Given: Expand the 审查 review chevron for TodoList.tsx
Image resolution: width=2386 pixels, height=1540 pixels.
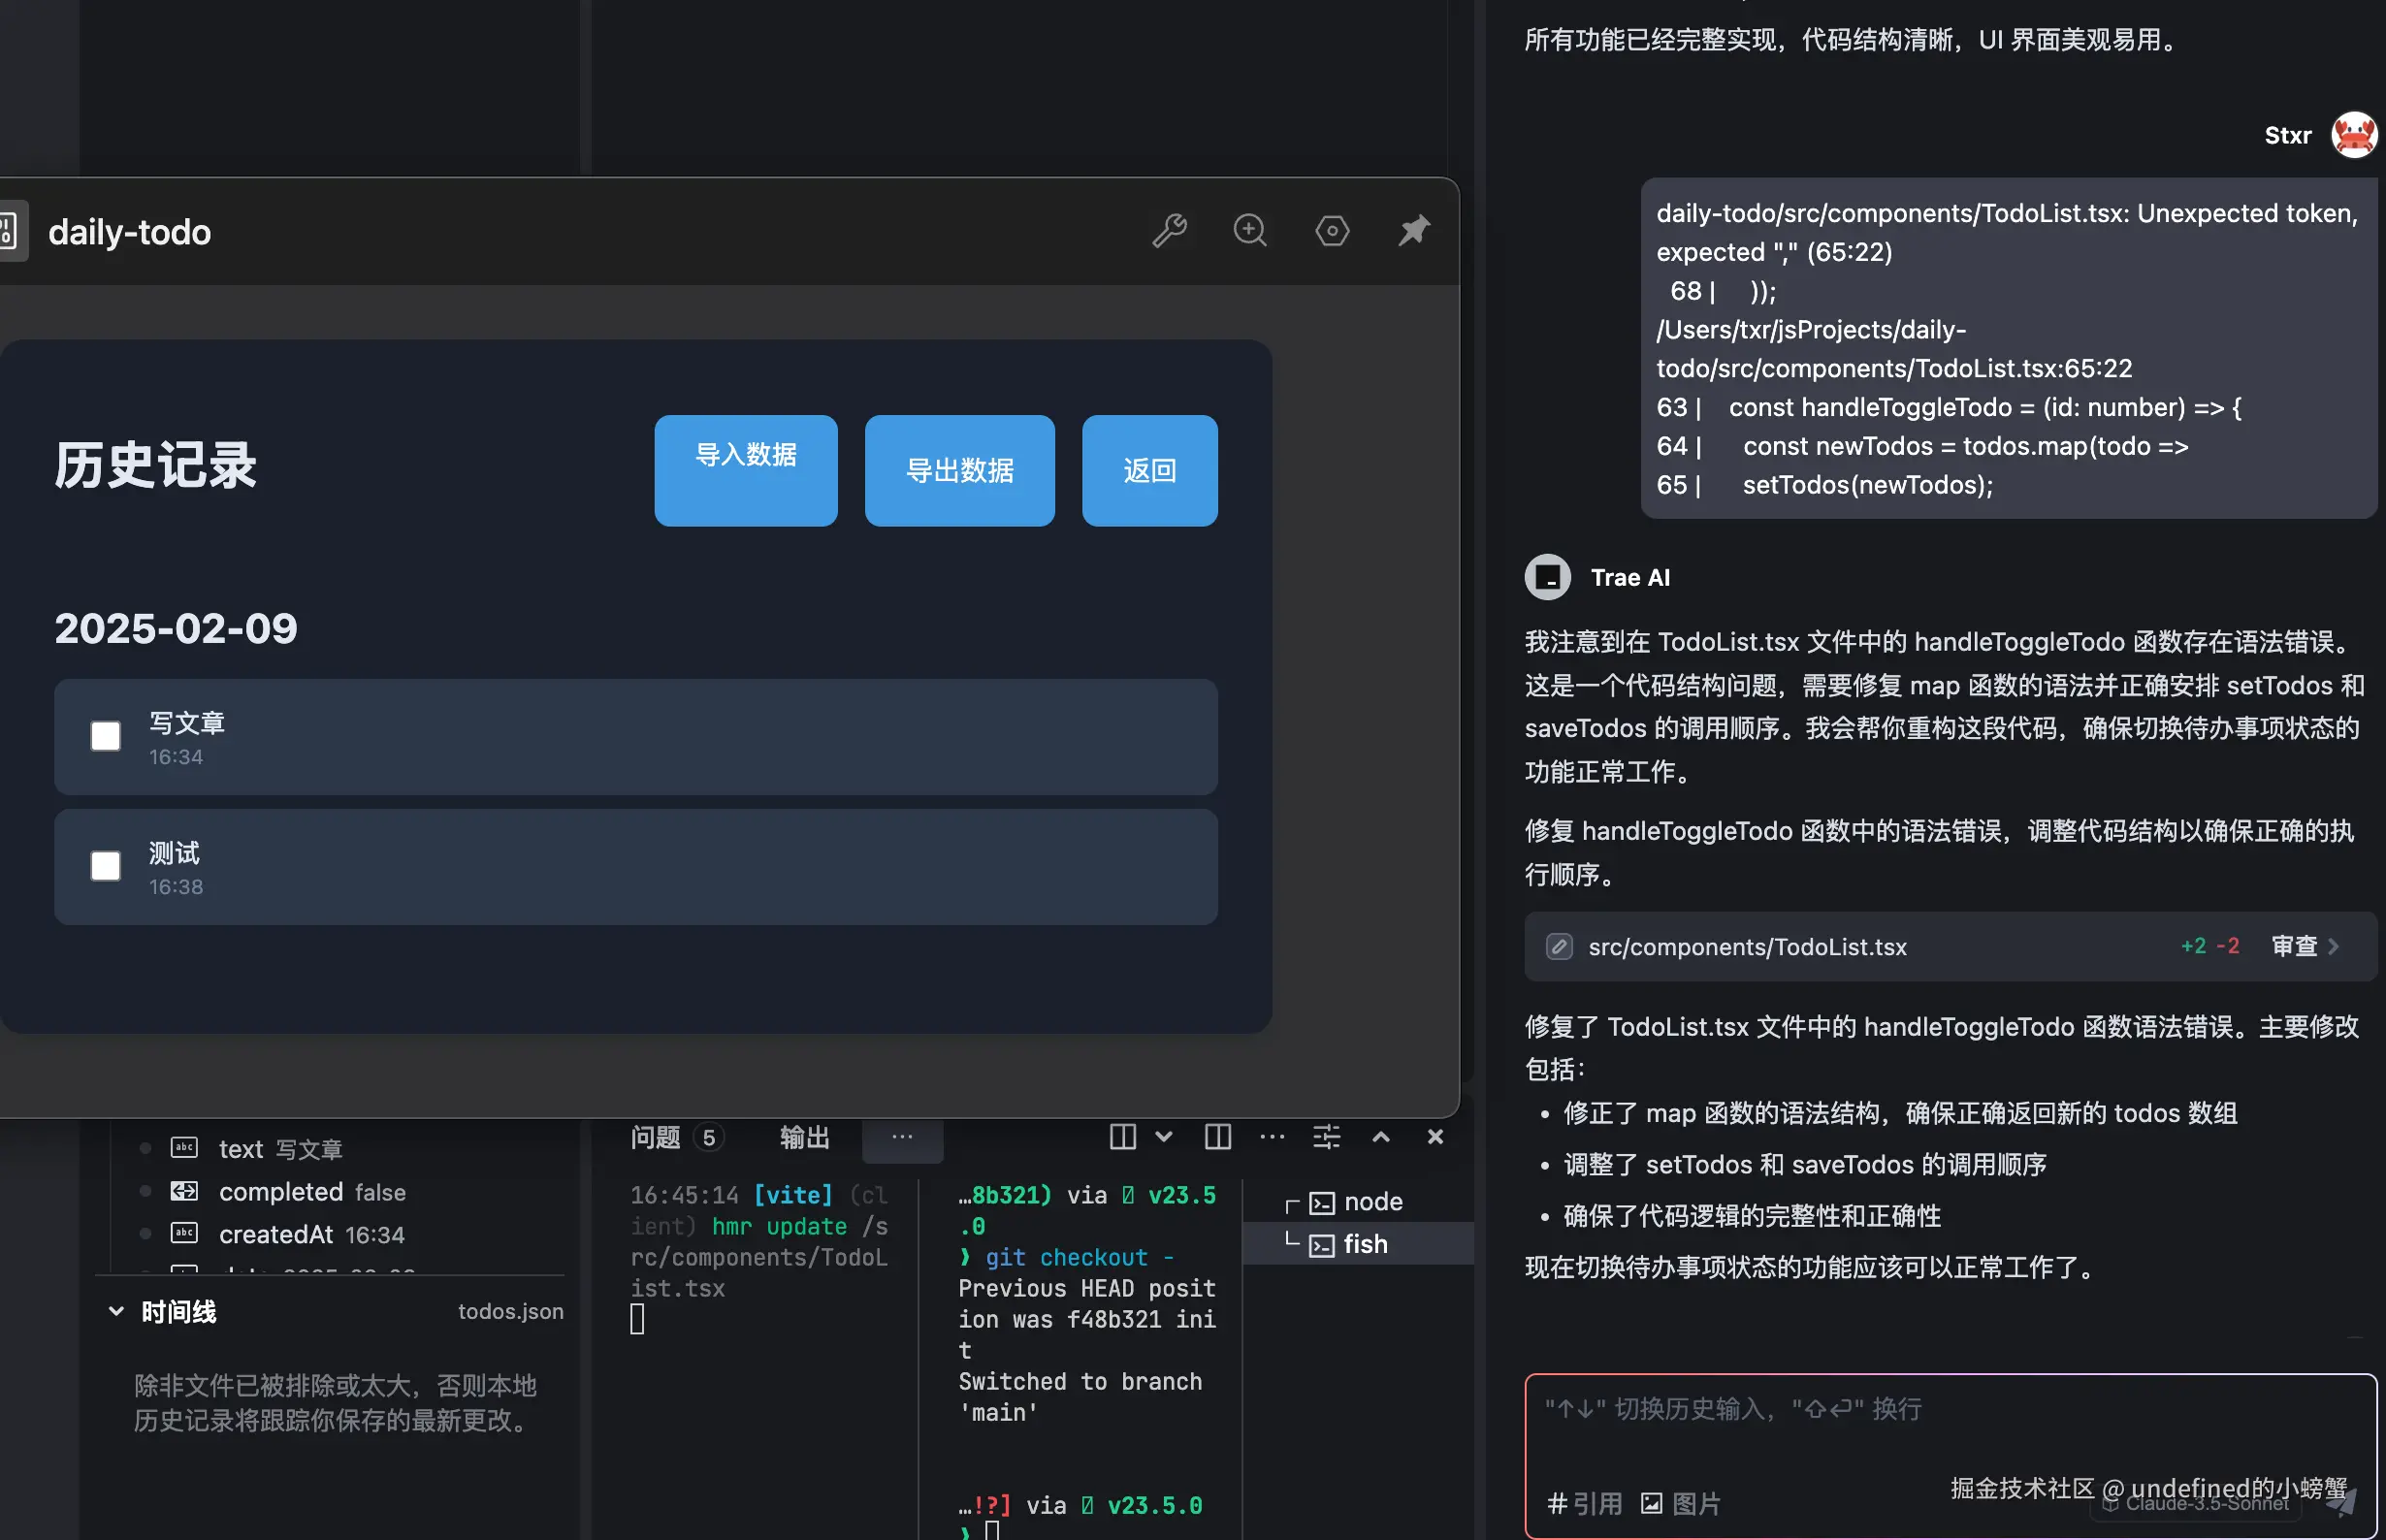Looking at the screenshot, I should (2333, 946).
